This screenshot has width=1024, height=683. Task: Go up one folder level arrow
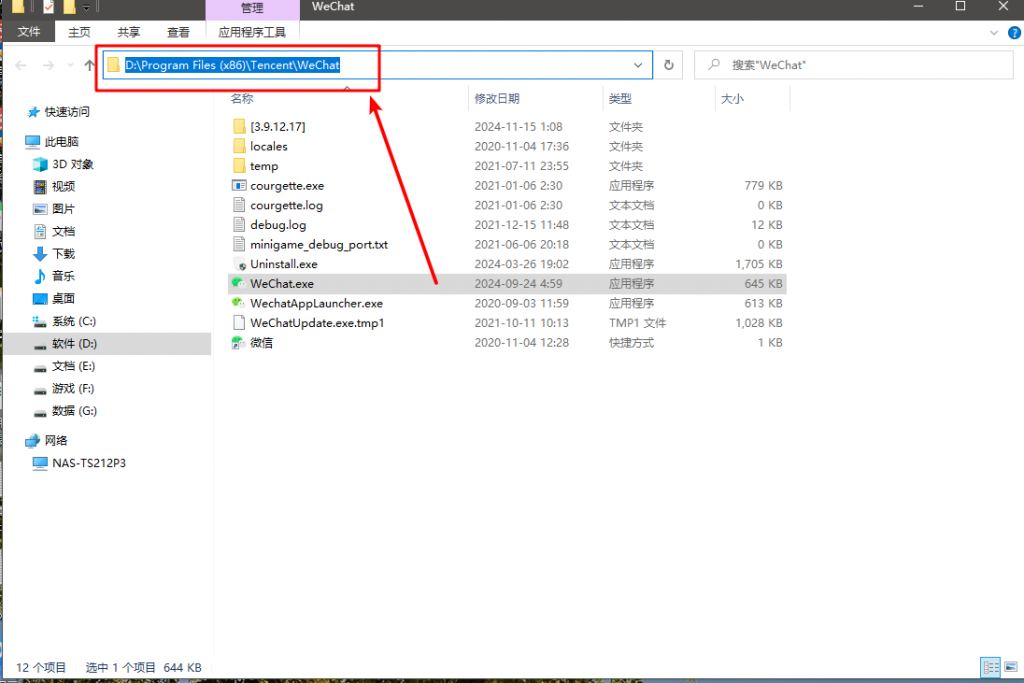click(x=89, y=65)
